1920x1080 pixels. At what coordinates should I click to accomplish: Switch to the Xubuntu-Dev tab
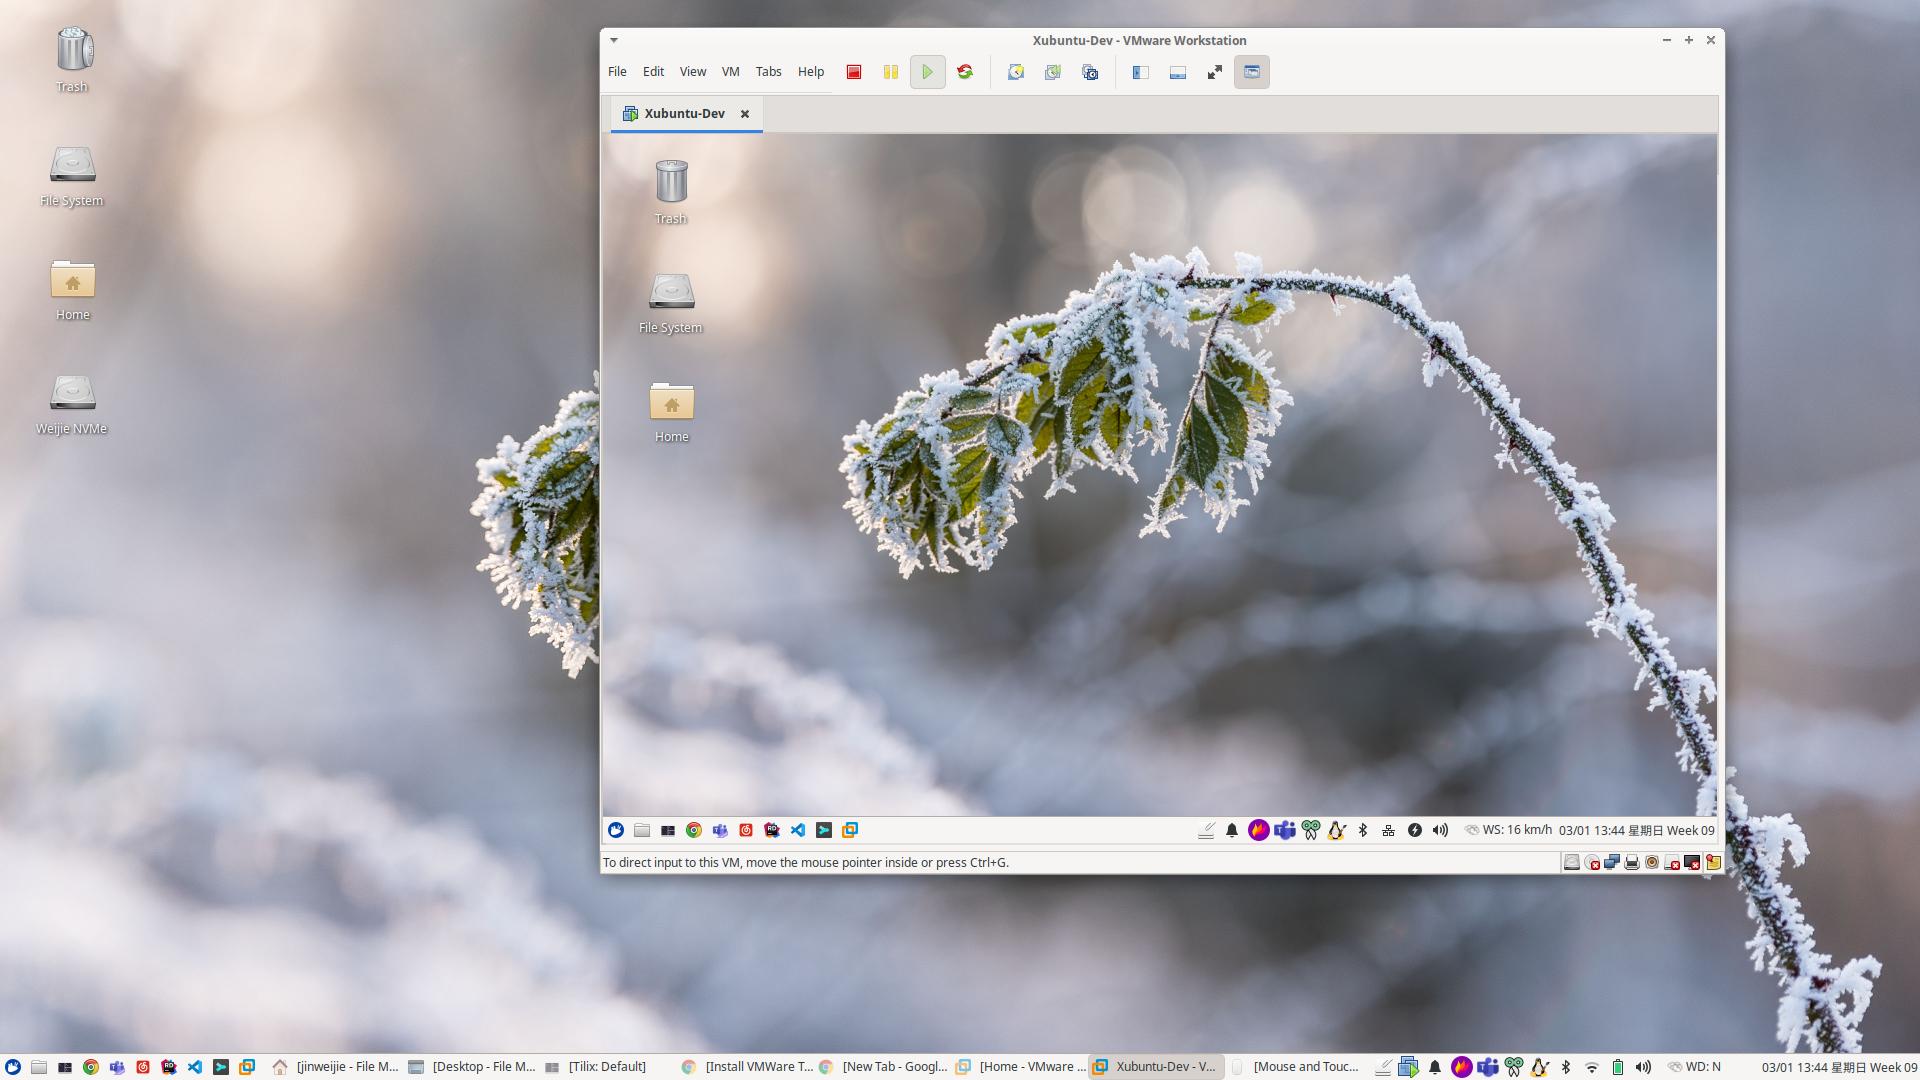point(684,113)
